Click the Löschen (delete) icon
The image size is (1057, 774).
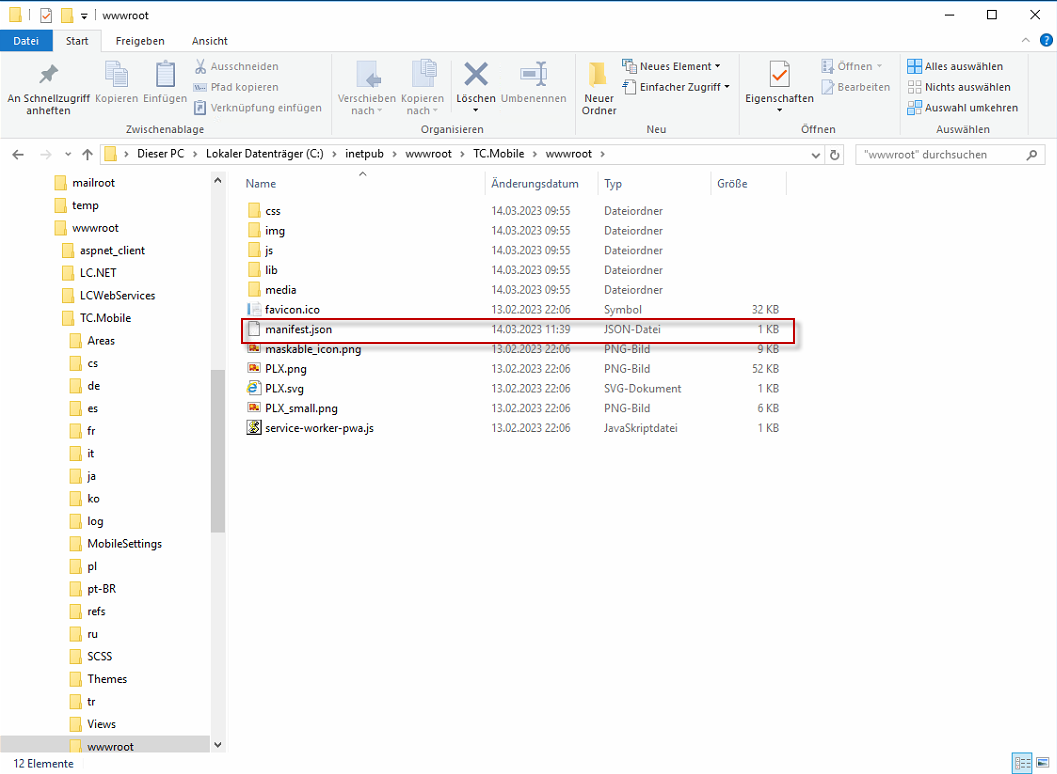point(475,76)
